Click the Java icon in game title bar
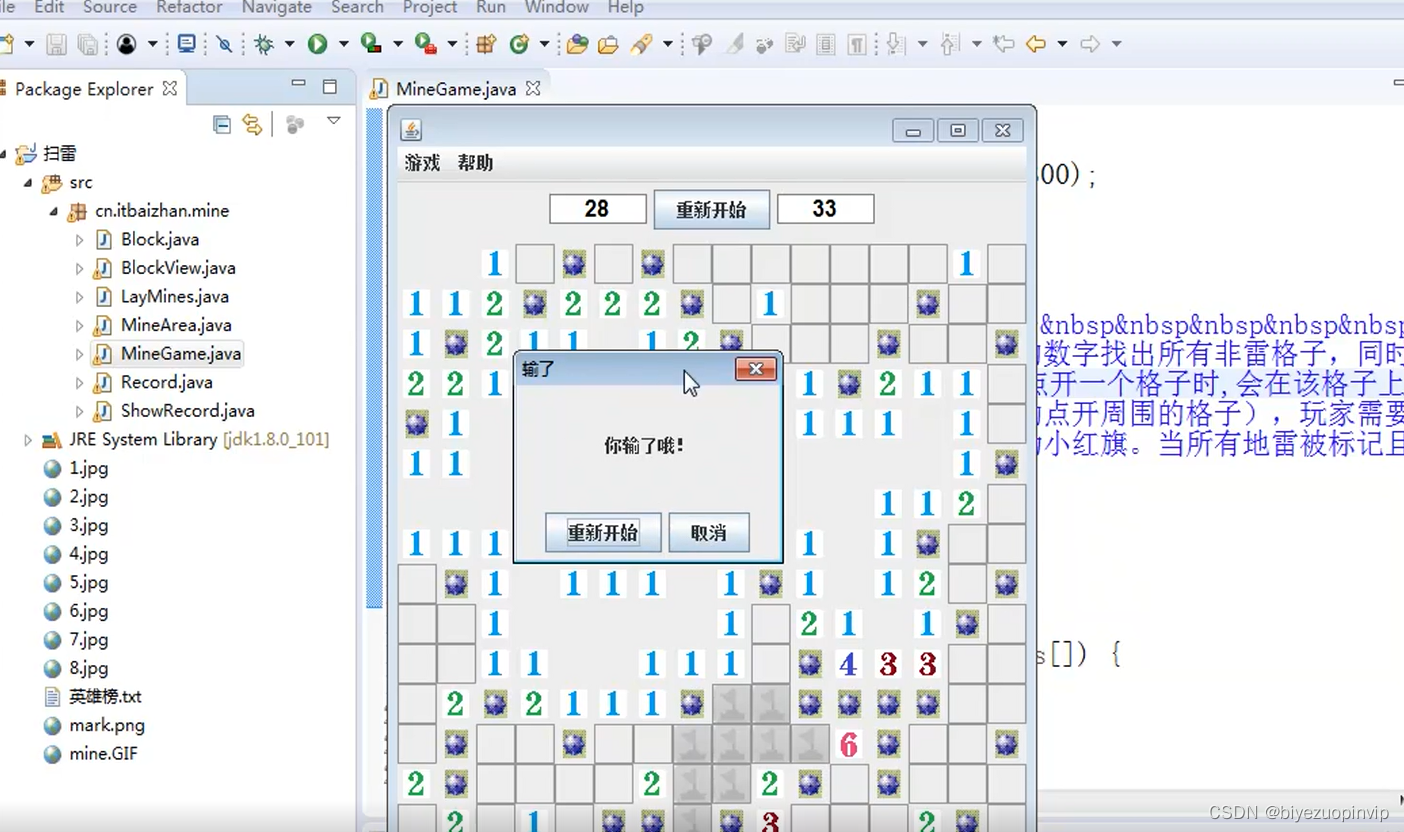 [x=411, y=130]
